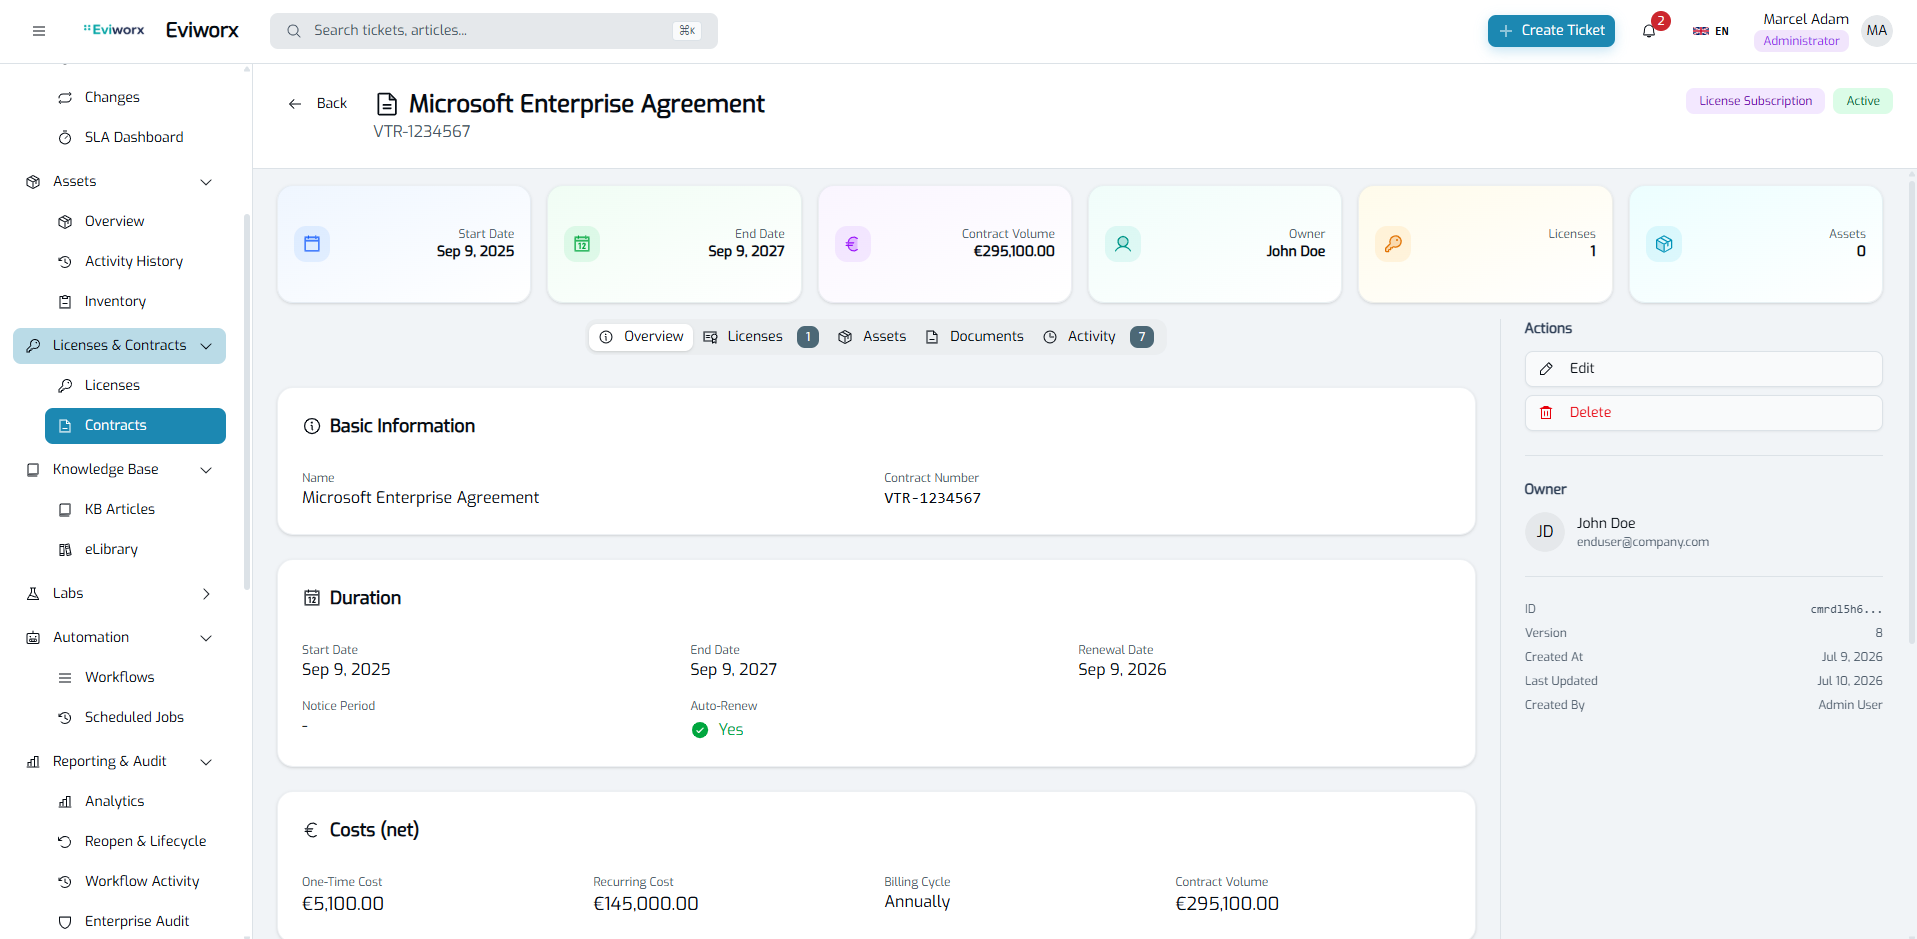
Task: Open the hamburger menu icon
Action: coord(39,31)
